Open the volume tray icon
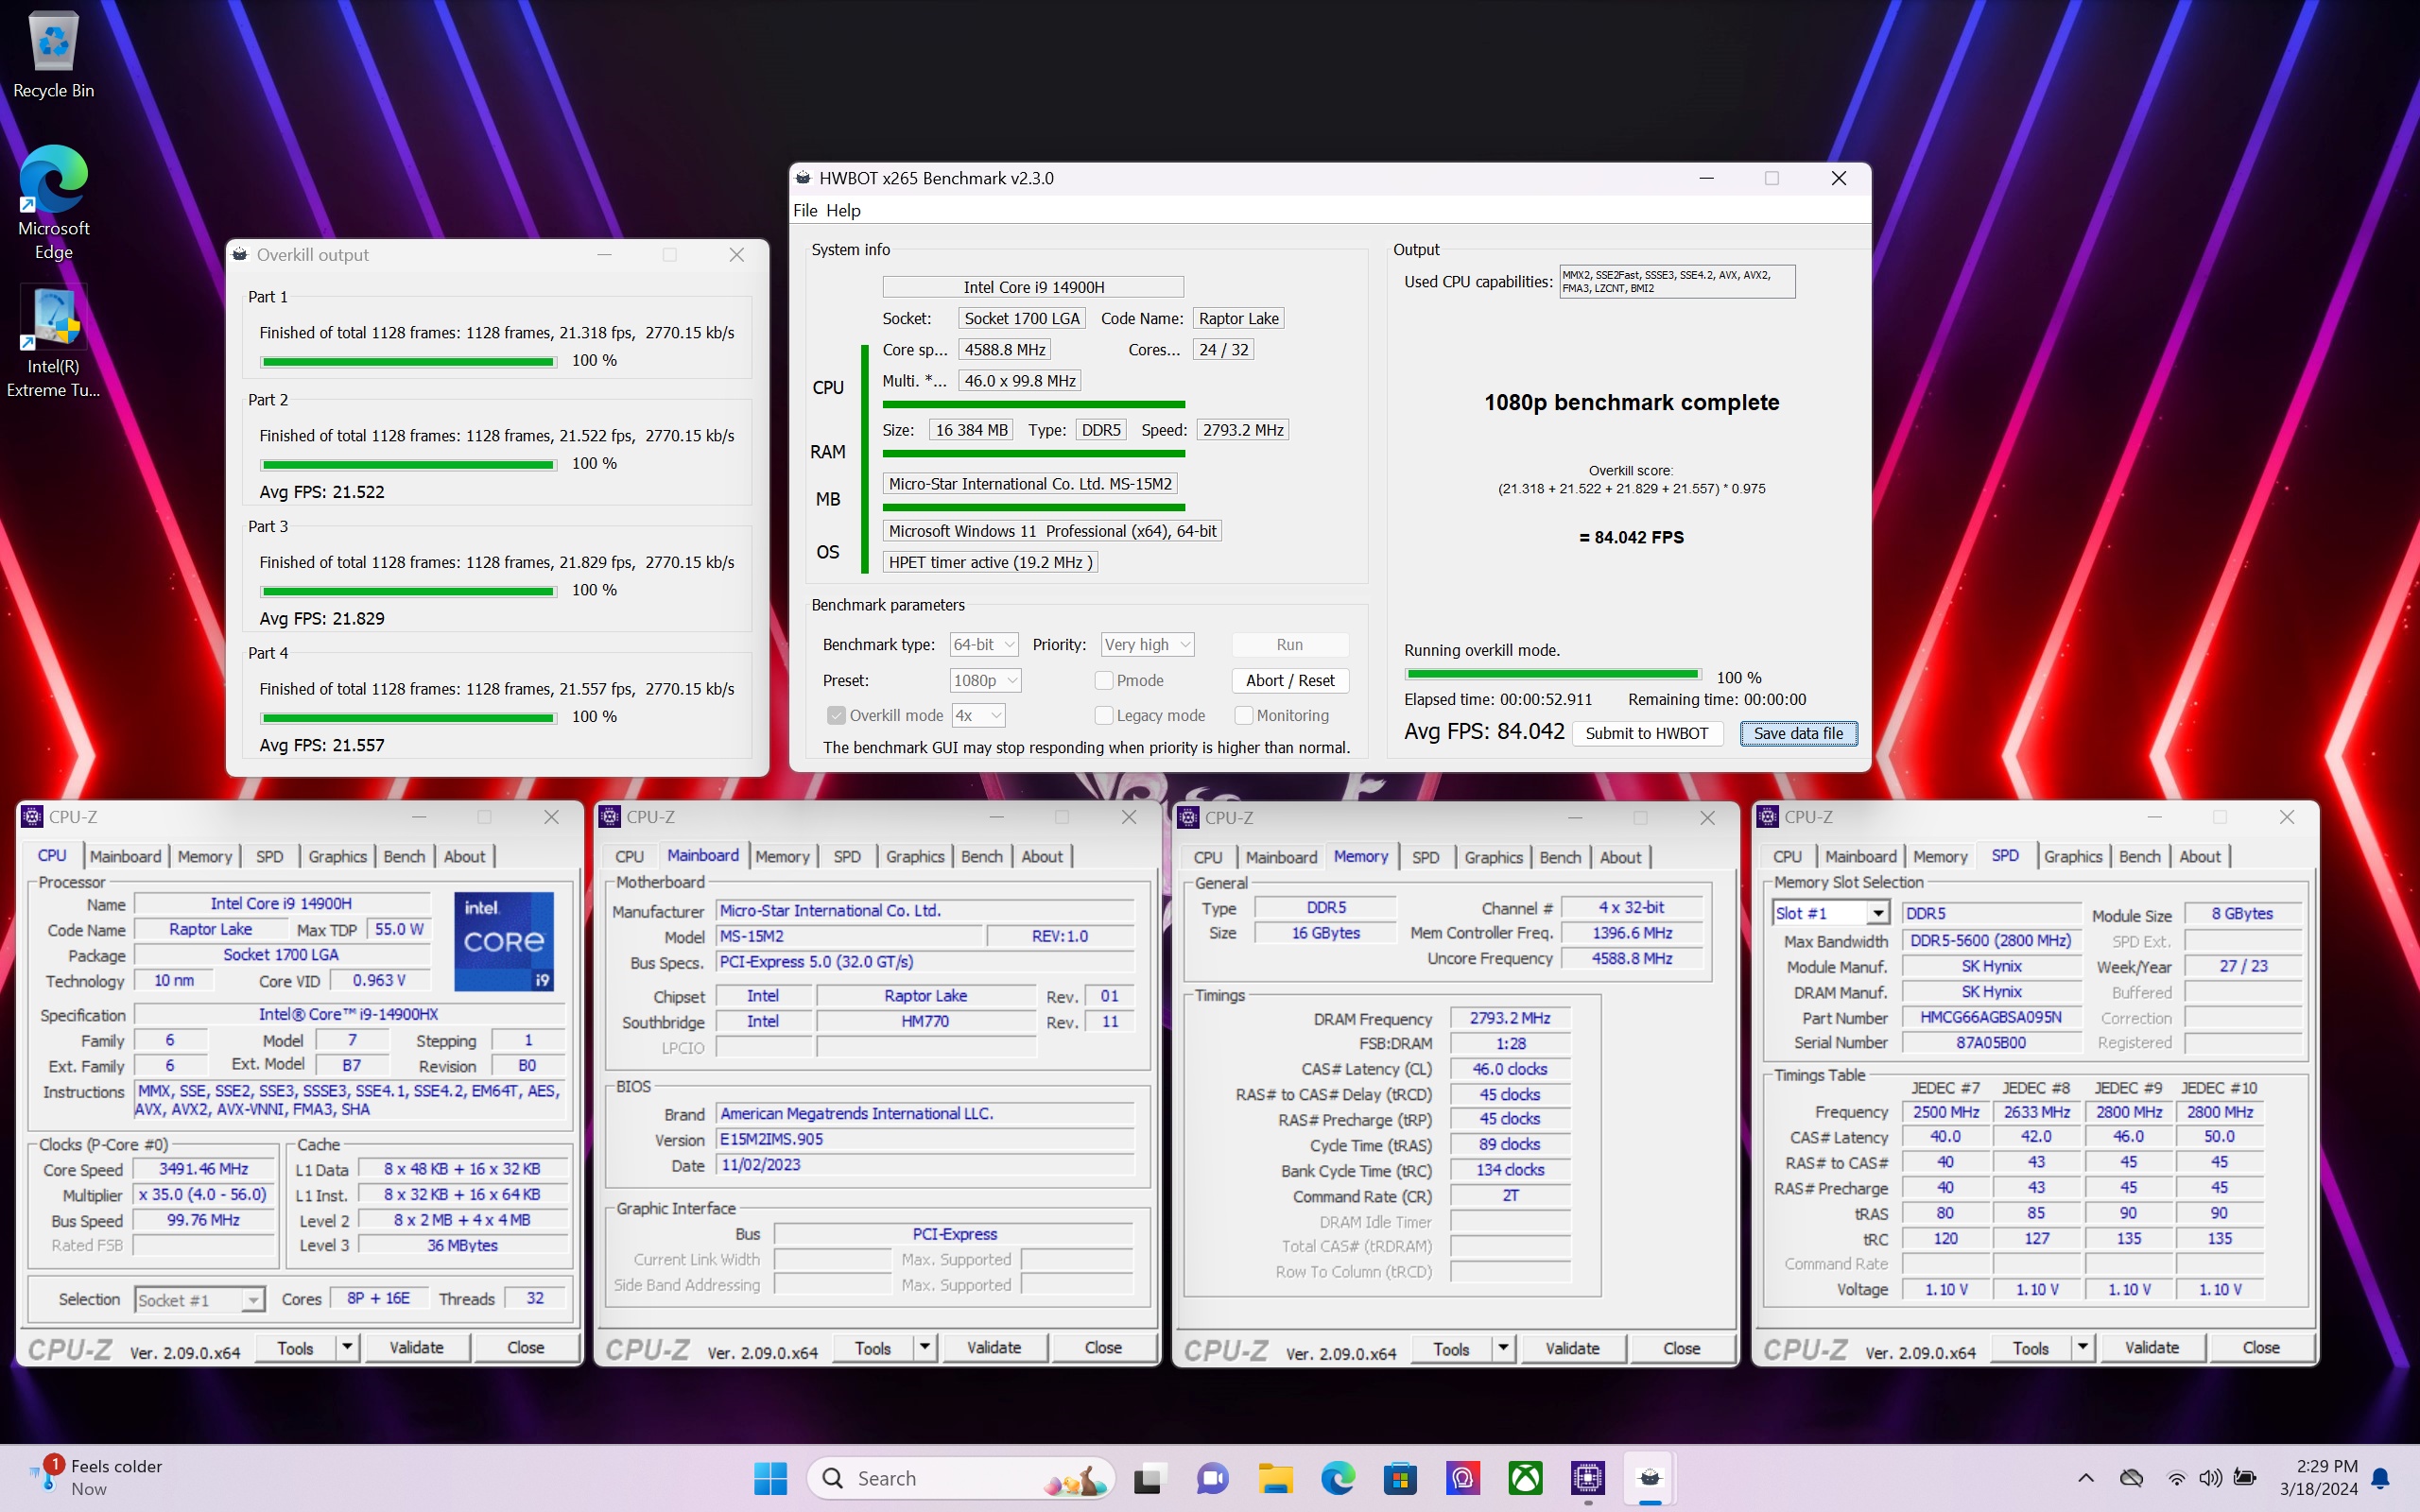Viewport: 2420px width, 1512px height. pyautogui.click(x=2210, y=1478)
